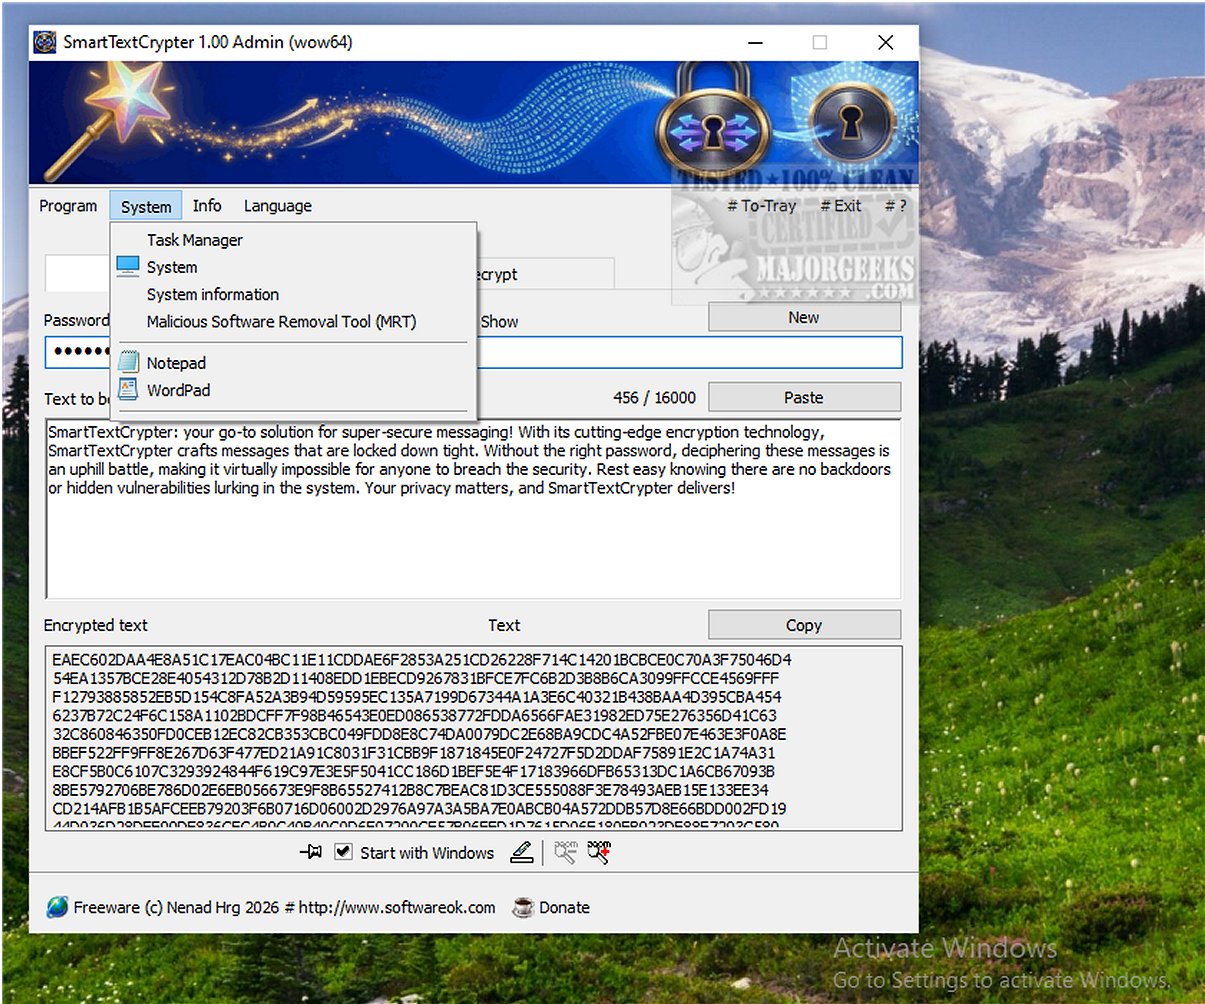The height and width of the screenshot is (1004, 1205).
Task: Click the Show password label
Action: (x=499, y=322)
